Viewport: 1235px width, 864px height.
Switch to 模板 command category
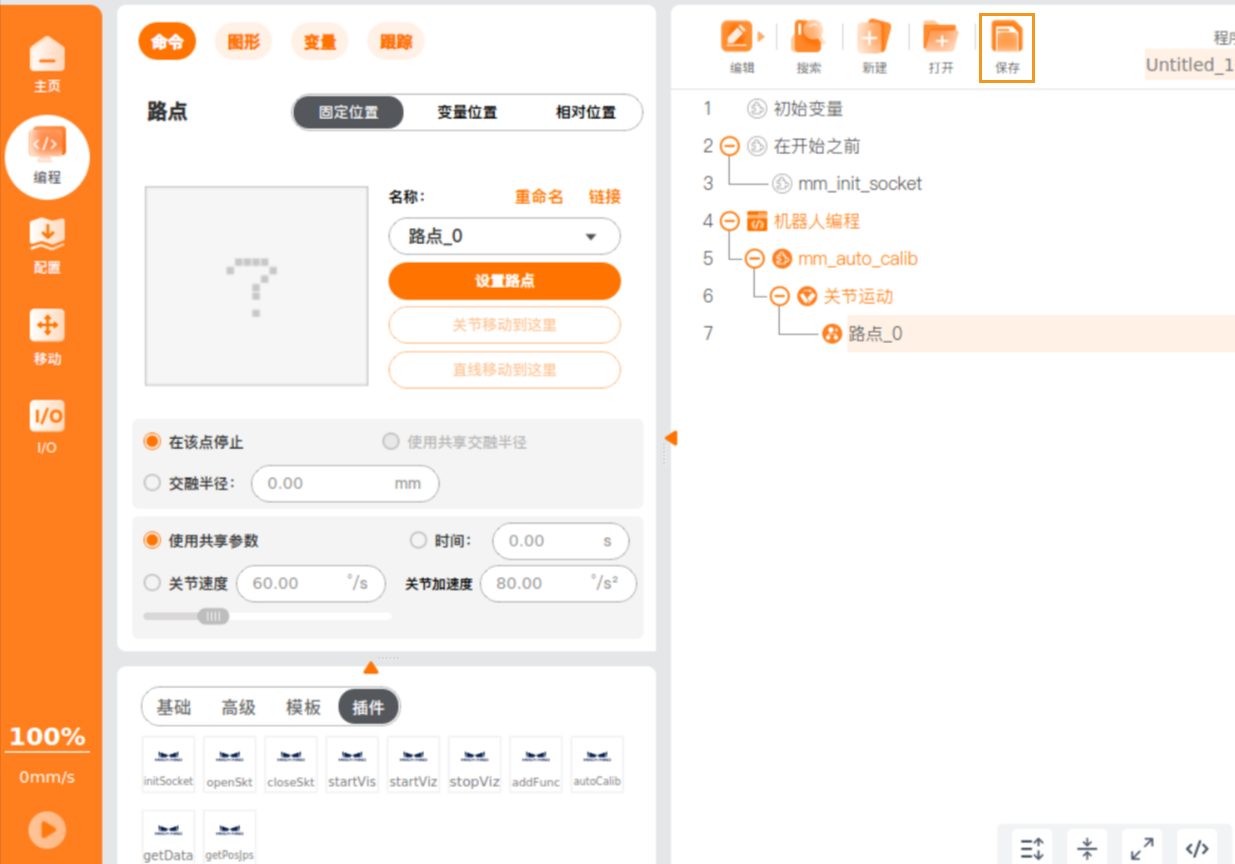[304, 707]
